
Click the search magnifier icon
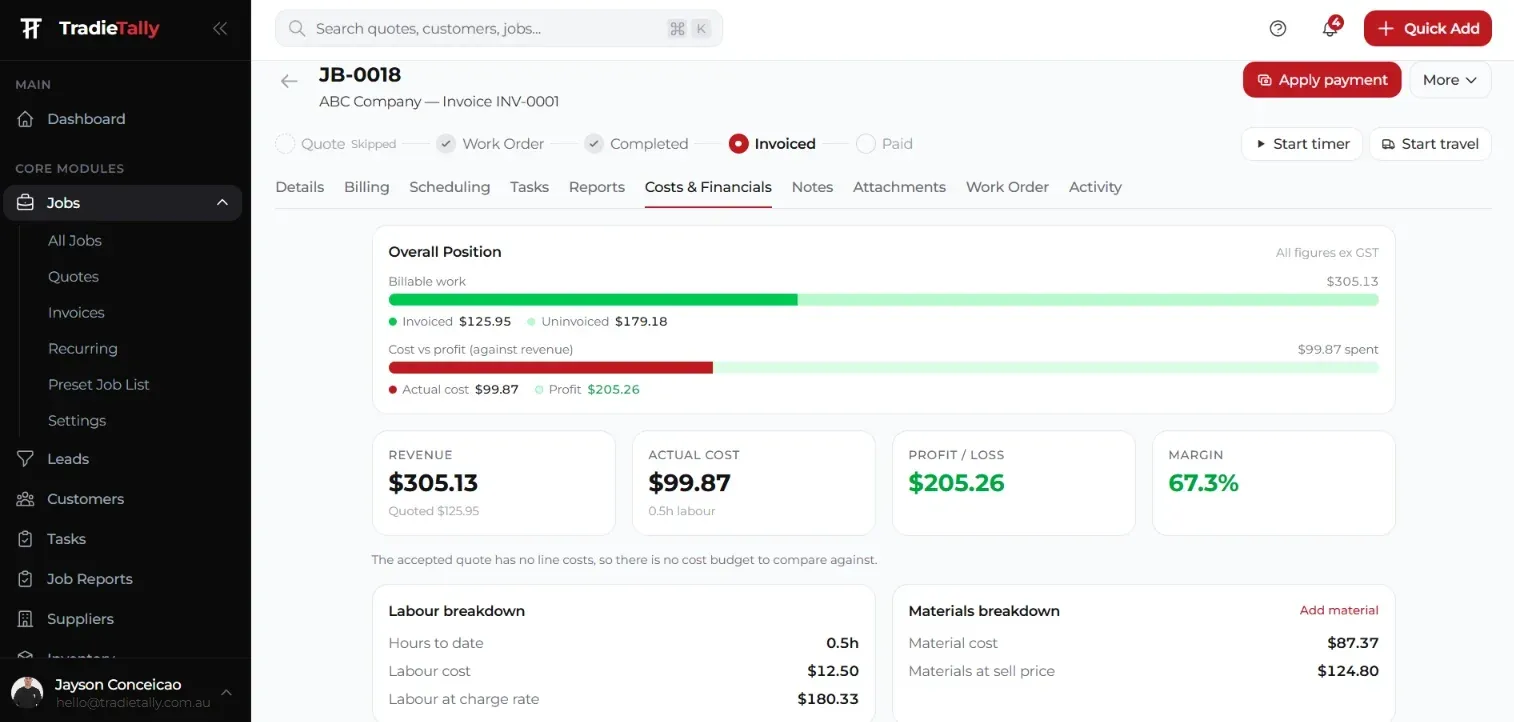[x=297, y=28]
